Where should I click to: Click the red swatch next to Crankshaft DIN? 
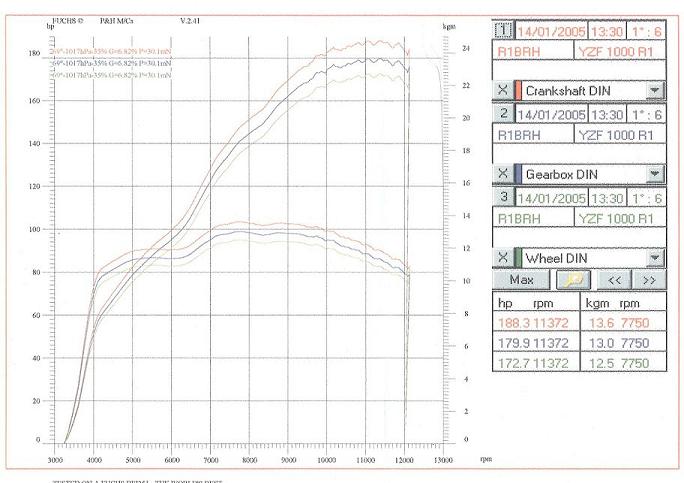tap(518, 90)
